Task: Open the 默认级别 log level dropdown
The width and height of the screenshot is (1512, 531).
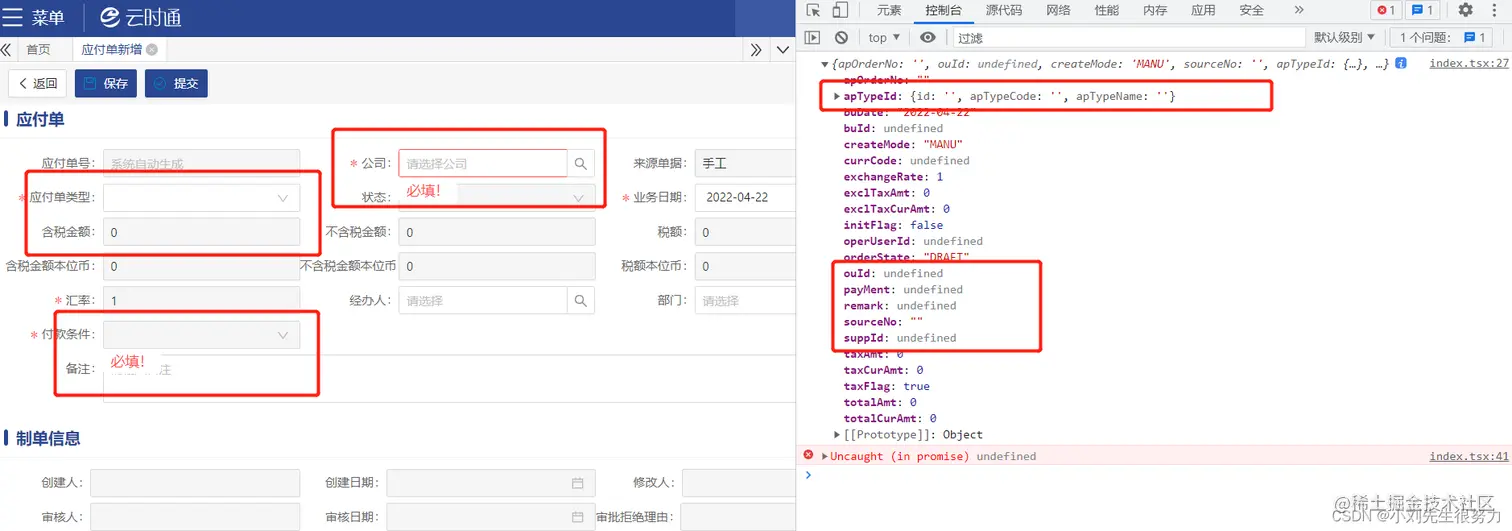Action: click(1344, 37)
